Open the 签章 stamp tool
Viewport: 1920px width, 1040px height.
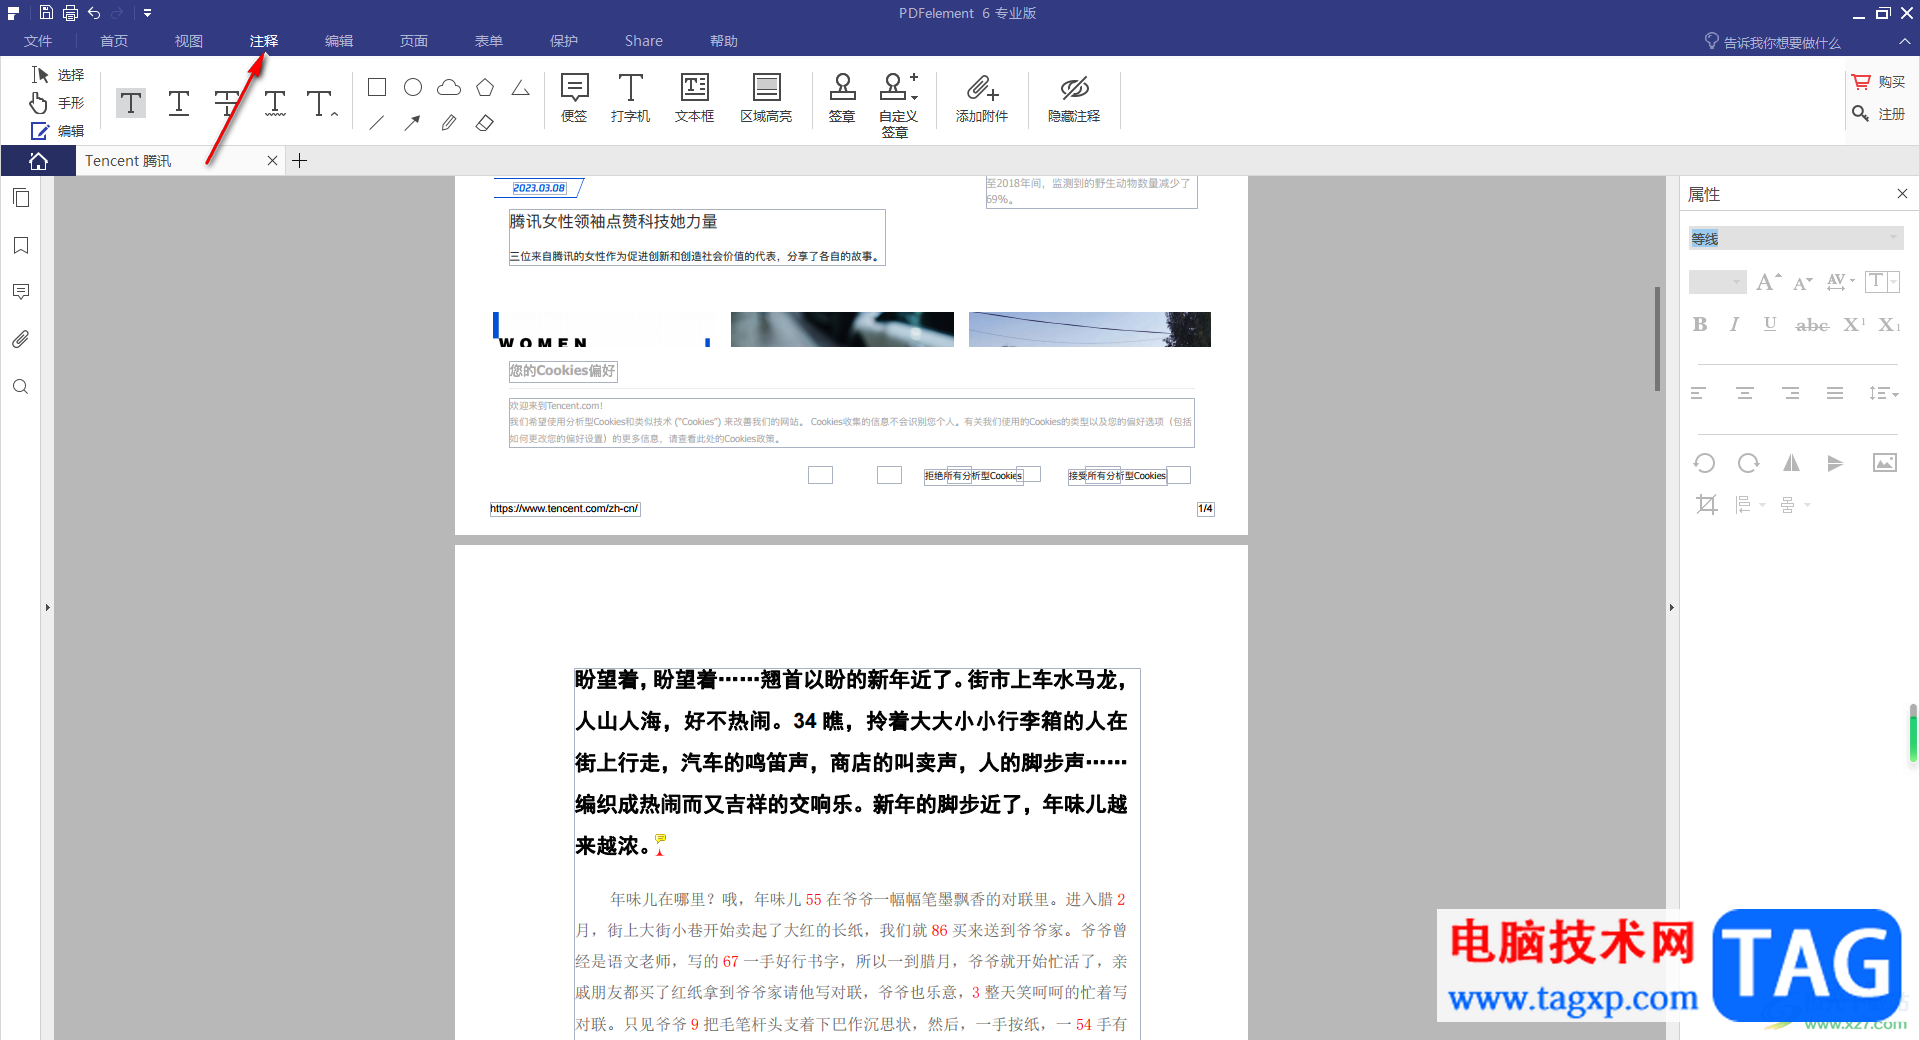pos(842,98)
